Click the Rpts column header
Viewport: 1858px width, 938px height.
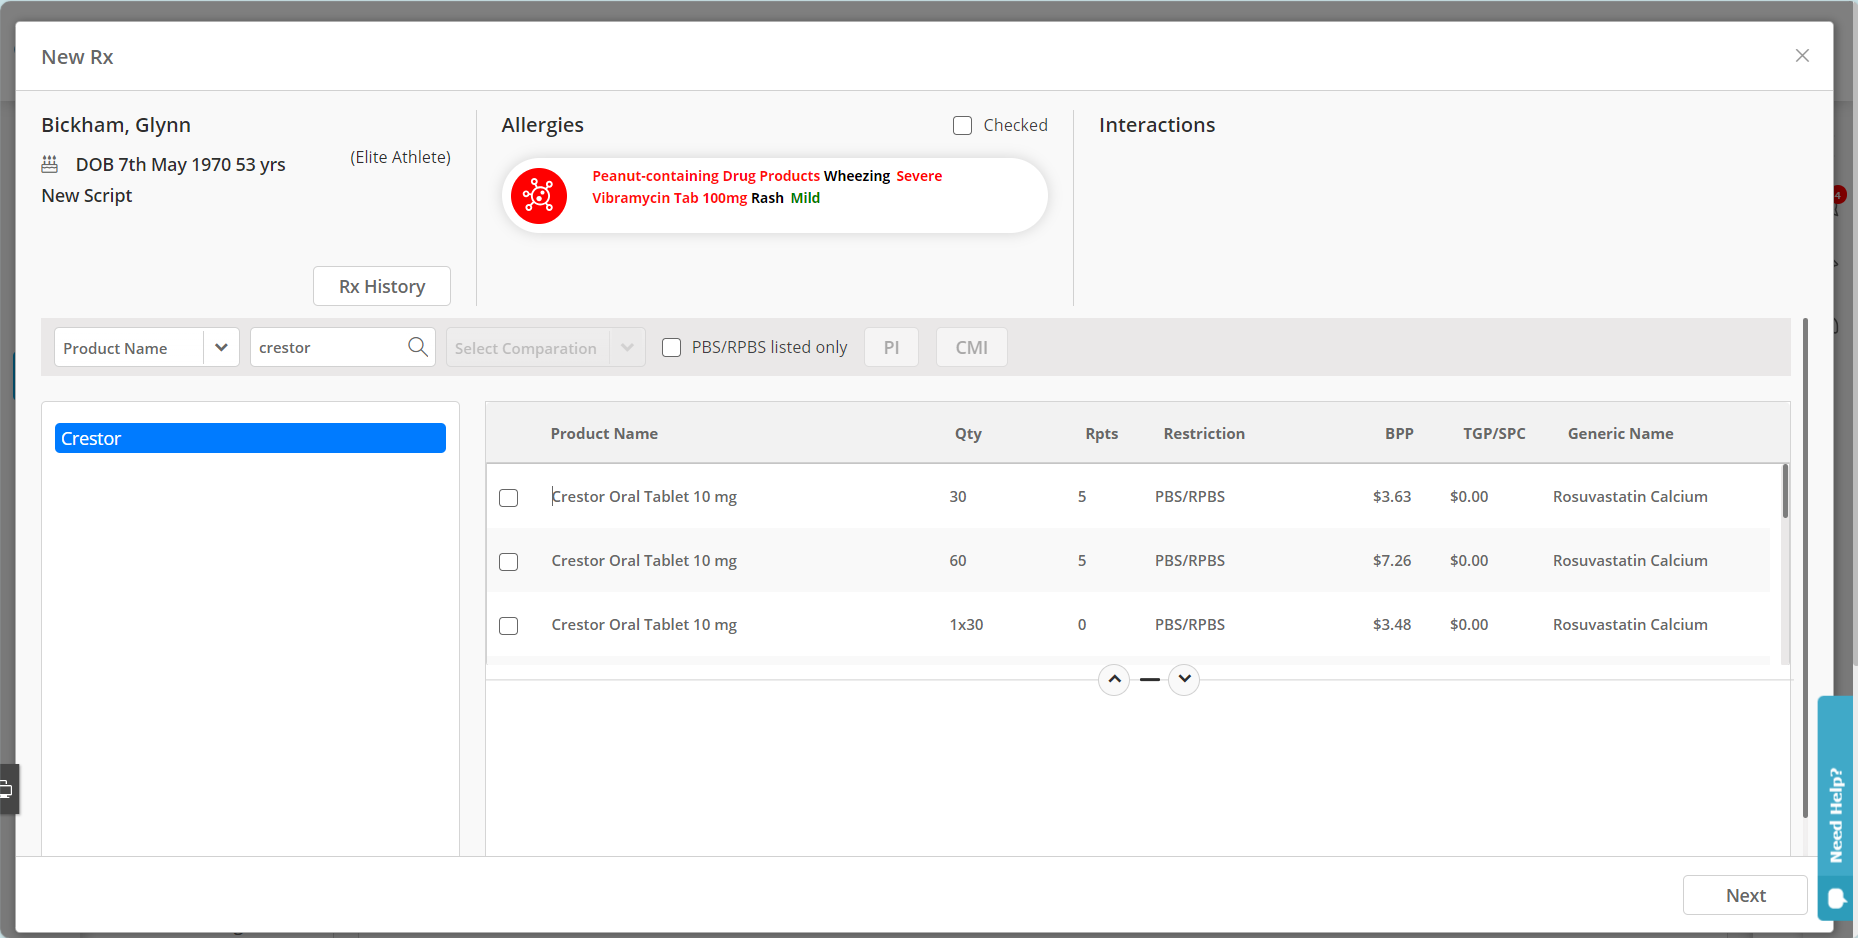click(x=1101, y=433)
